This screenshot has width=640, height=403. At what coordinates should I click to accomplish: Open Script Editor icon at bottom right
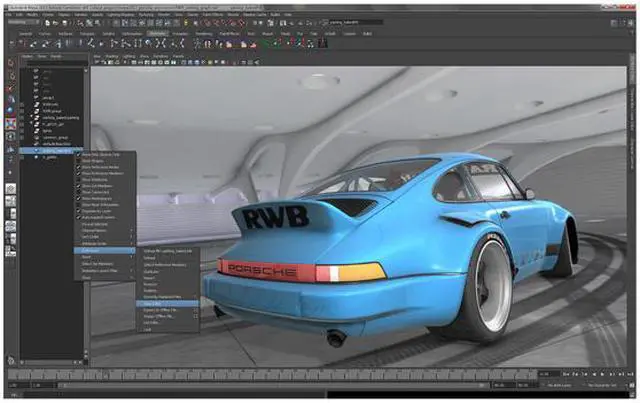(x=632, y=395)
